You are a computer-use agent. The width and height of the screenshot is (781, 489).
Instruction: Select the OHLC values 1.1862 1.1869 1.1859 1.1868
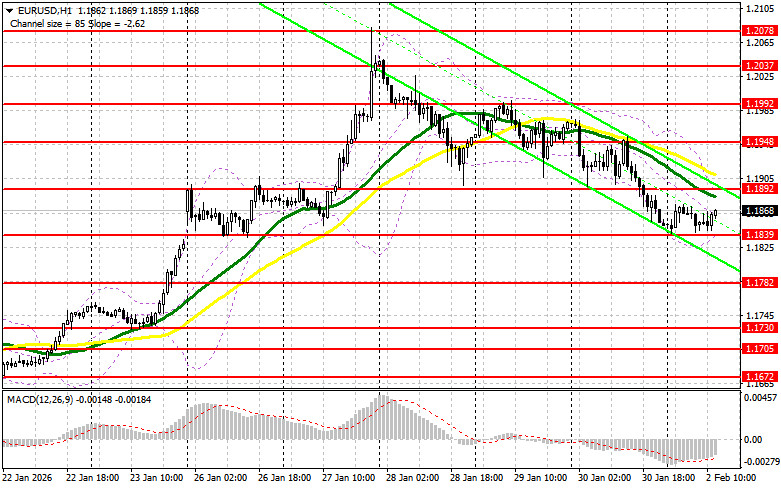(139, 10)
